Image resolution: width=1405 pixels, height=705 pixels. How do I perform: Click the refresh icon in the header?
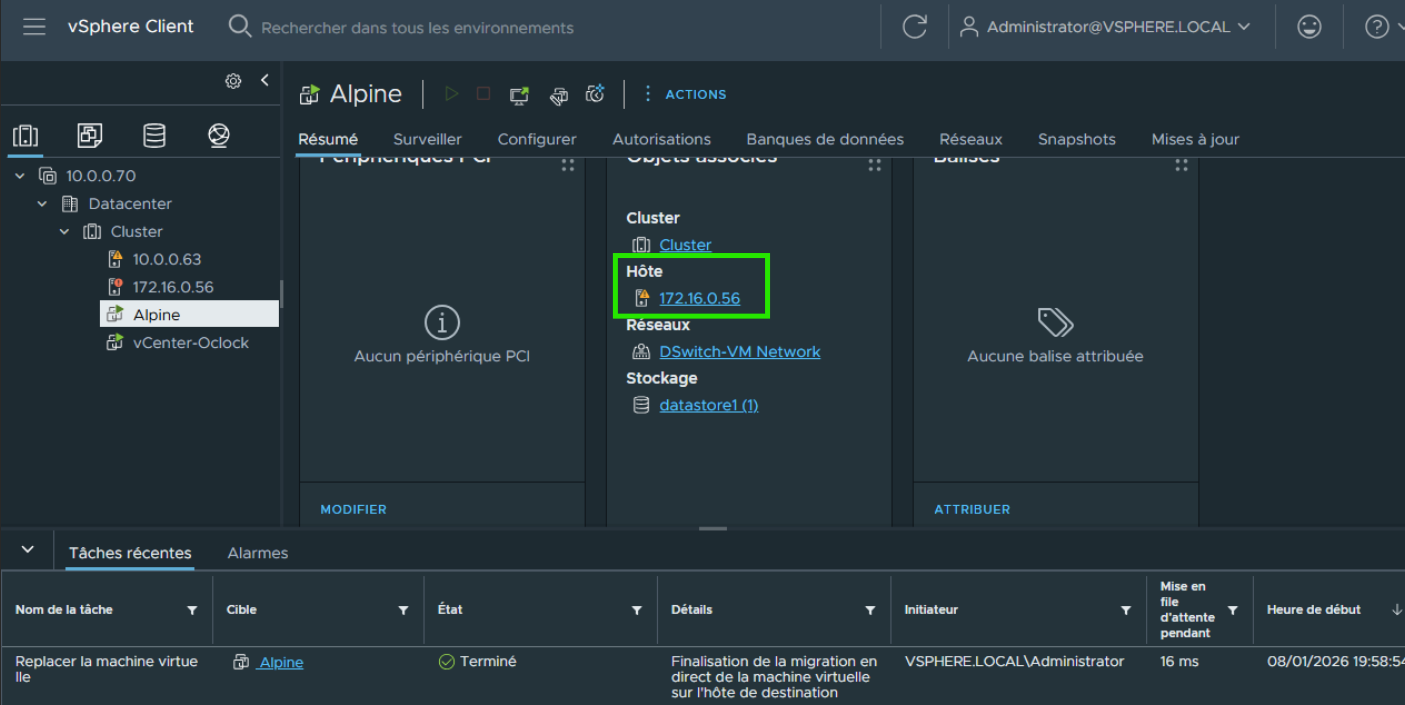click(x=914, y=27)
